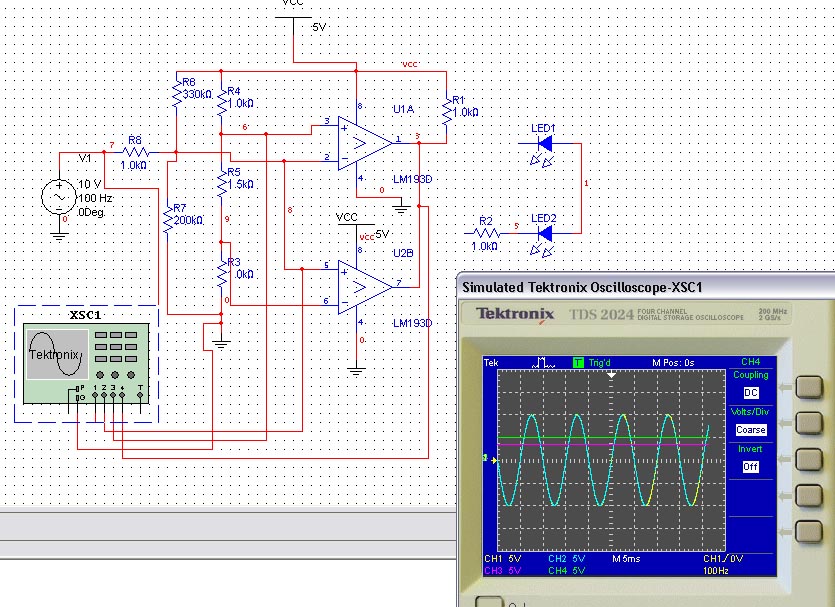Select the V1 AC voltage source symbol

click(x=59, y=197)
